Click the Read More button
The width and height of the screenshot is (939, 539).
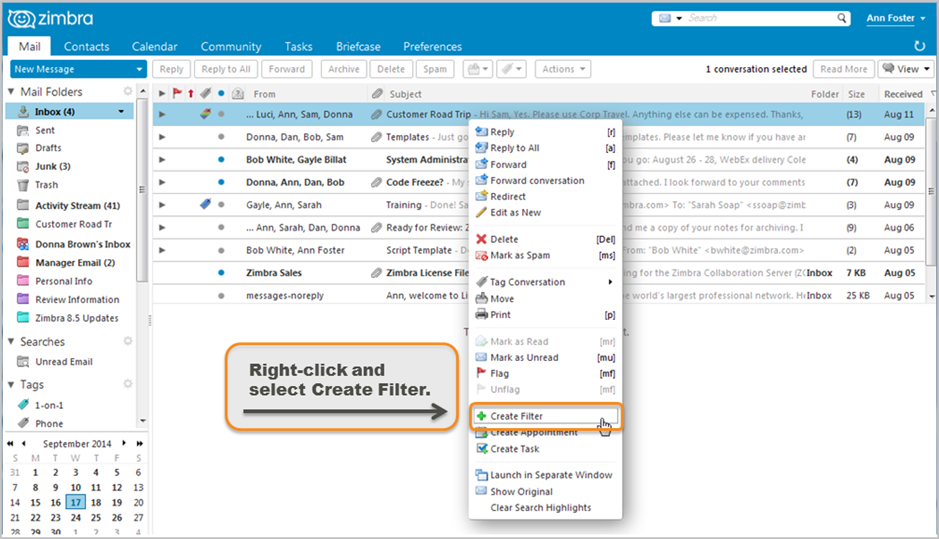click(x=843, y=69)
